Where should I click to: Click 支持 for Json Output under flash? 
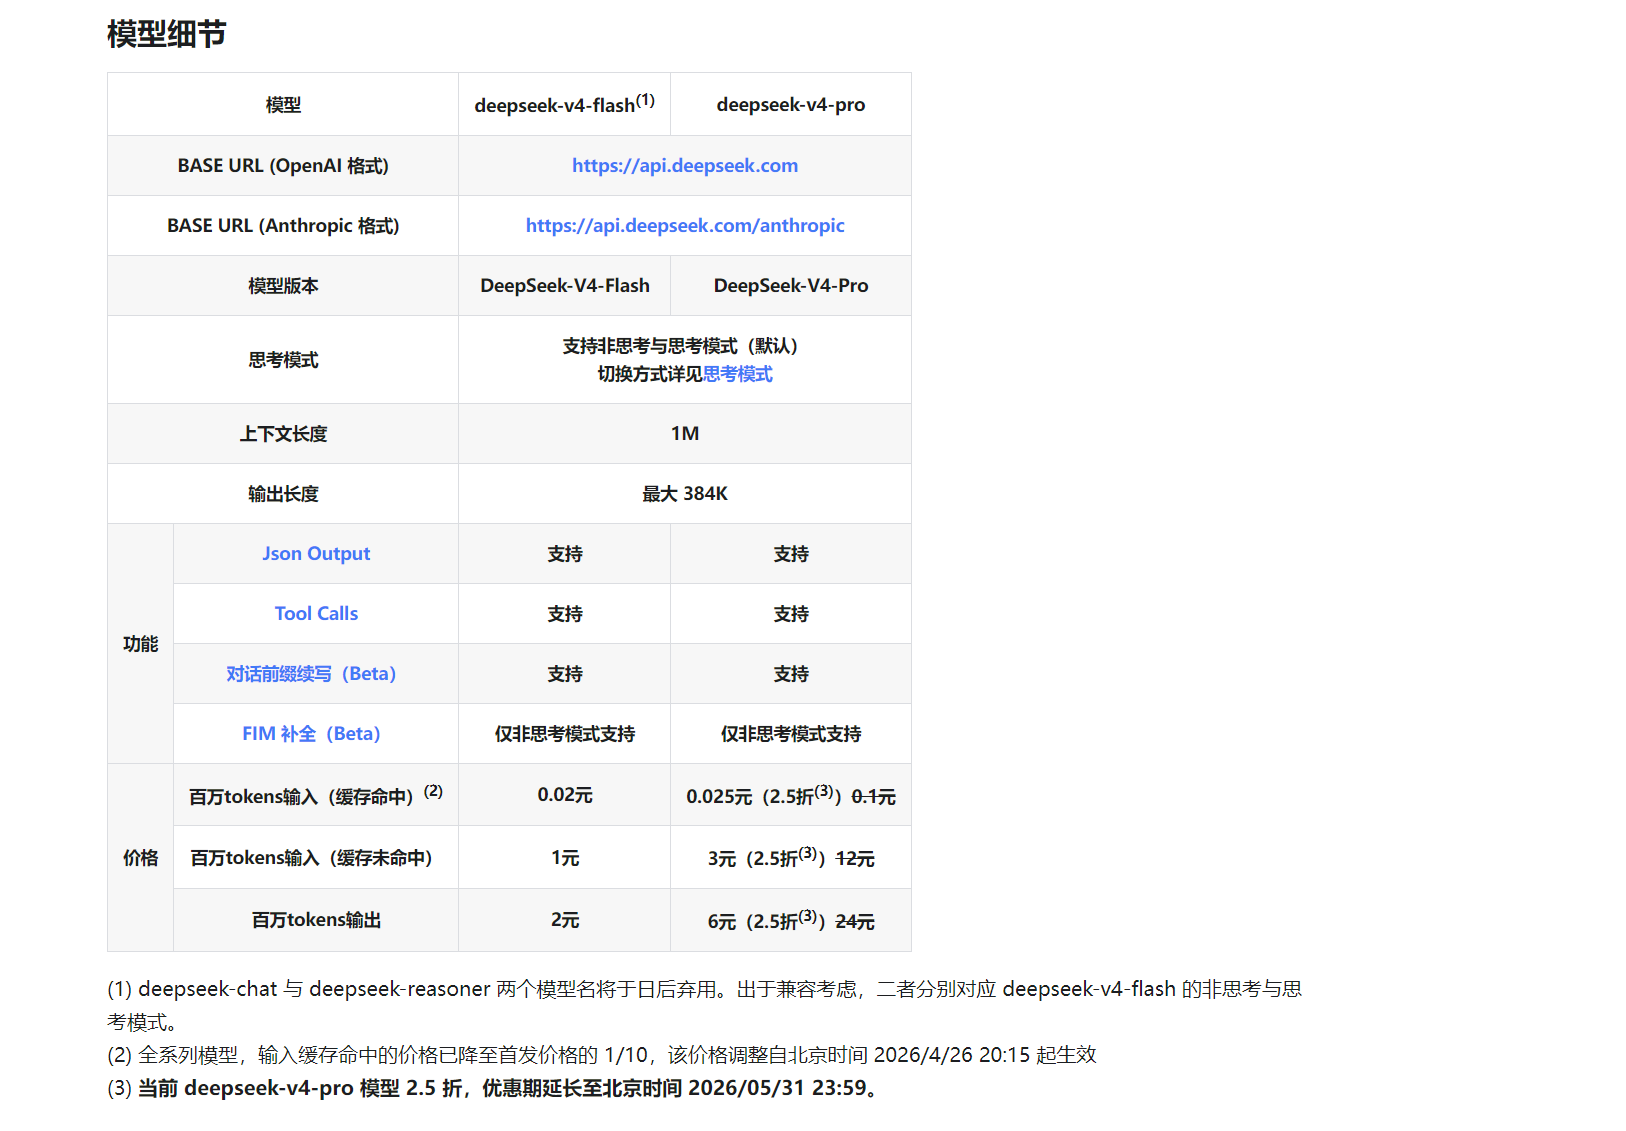coord(565,554)
